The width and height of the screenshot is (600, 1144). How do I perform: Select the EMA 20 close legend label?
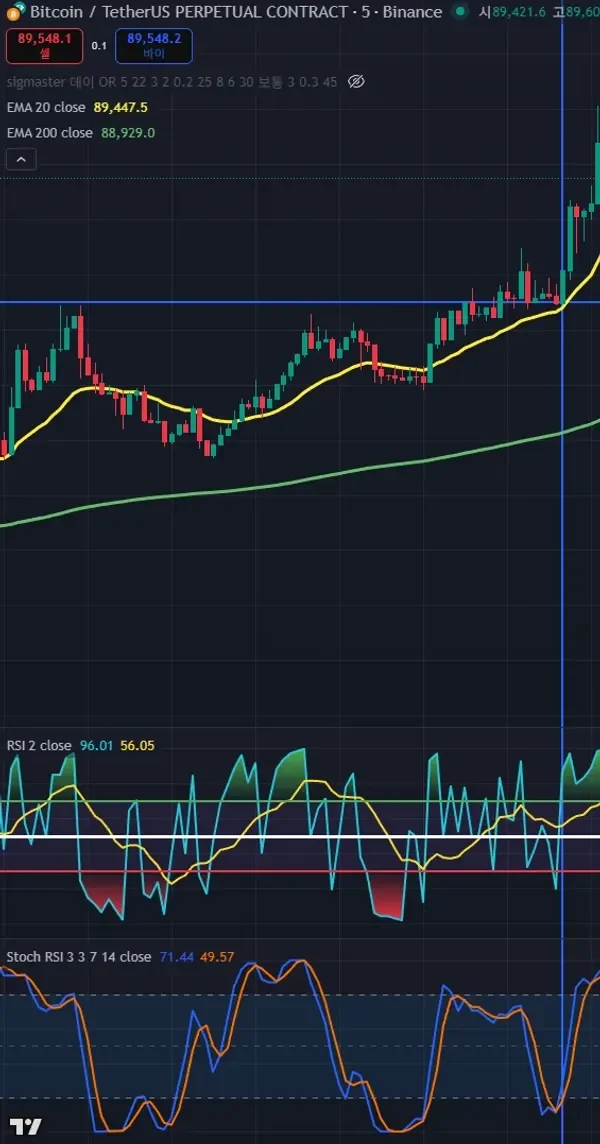coord(46,107)
